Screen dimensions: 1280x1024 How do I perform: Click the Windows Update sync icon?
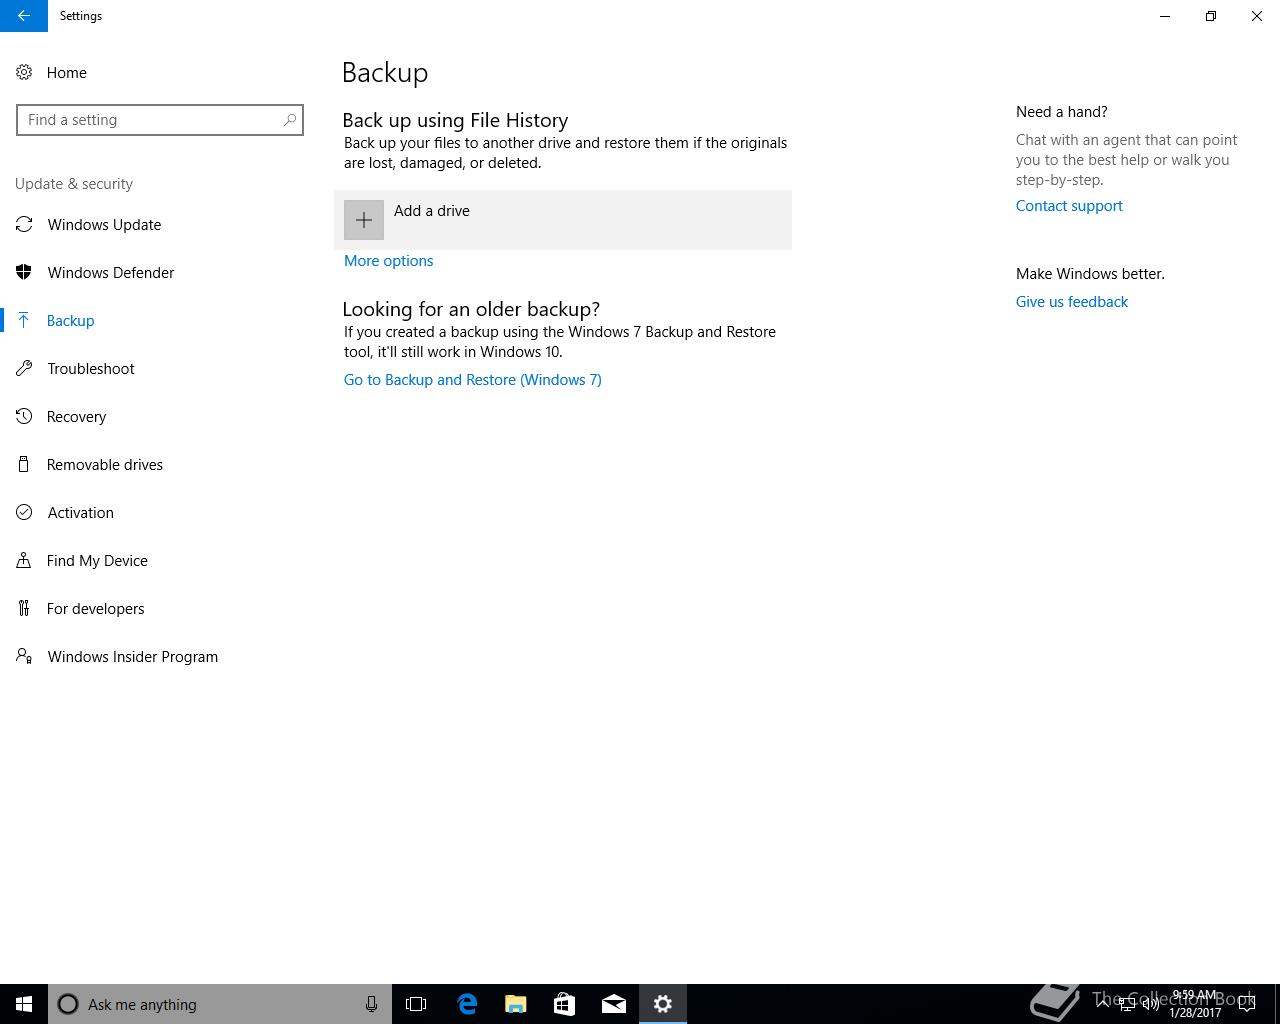point(24,225)
